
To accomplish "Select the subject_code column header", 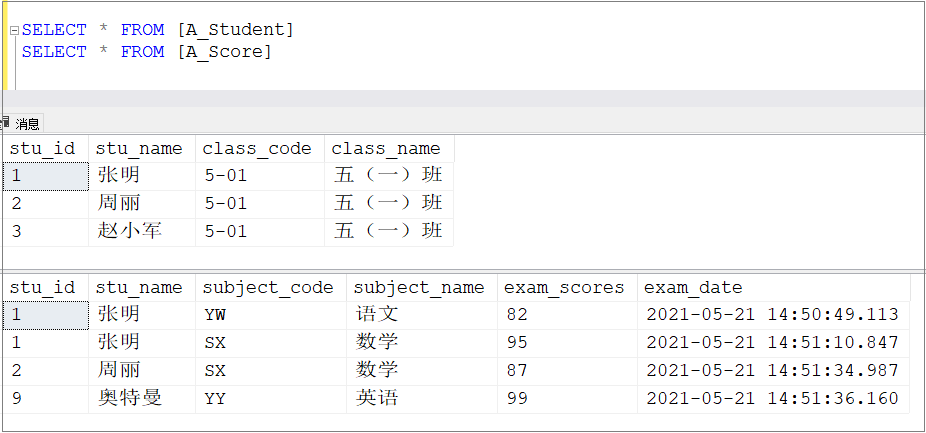I will [x=268, y=288].
